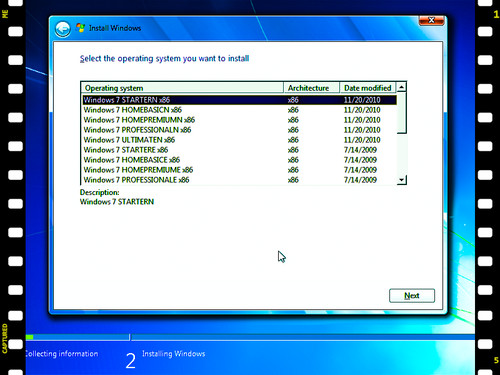Click the Date modified column header
The width and height of the screenshot is (500, 375).
pos(368,88)
